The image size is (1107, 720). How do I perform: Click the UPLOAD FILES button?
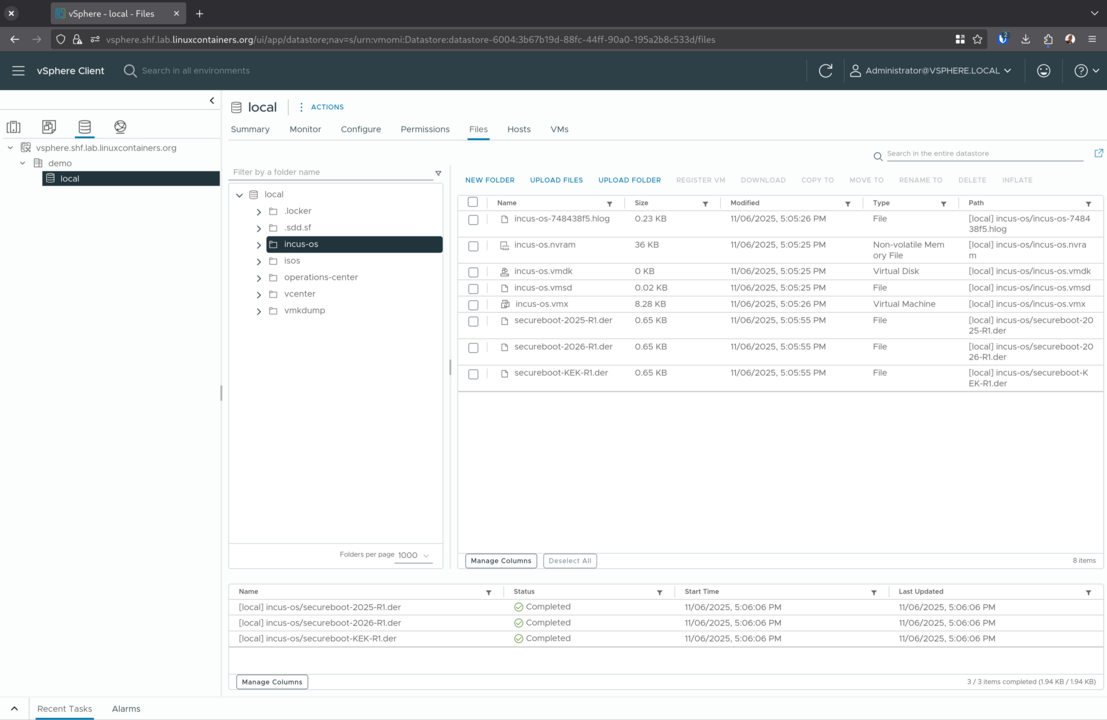click(x=556, y=180)
